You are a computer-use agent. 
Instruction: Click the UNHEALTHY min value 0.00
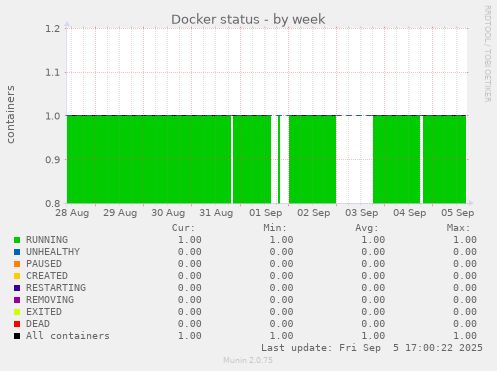(x=281, y=252)
